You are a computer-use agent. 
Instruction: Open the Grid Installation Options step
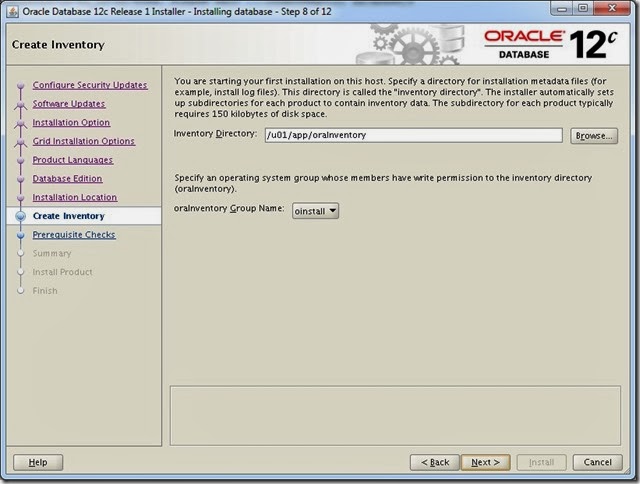[84, 141]
